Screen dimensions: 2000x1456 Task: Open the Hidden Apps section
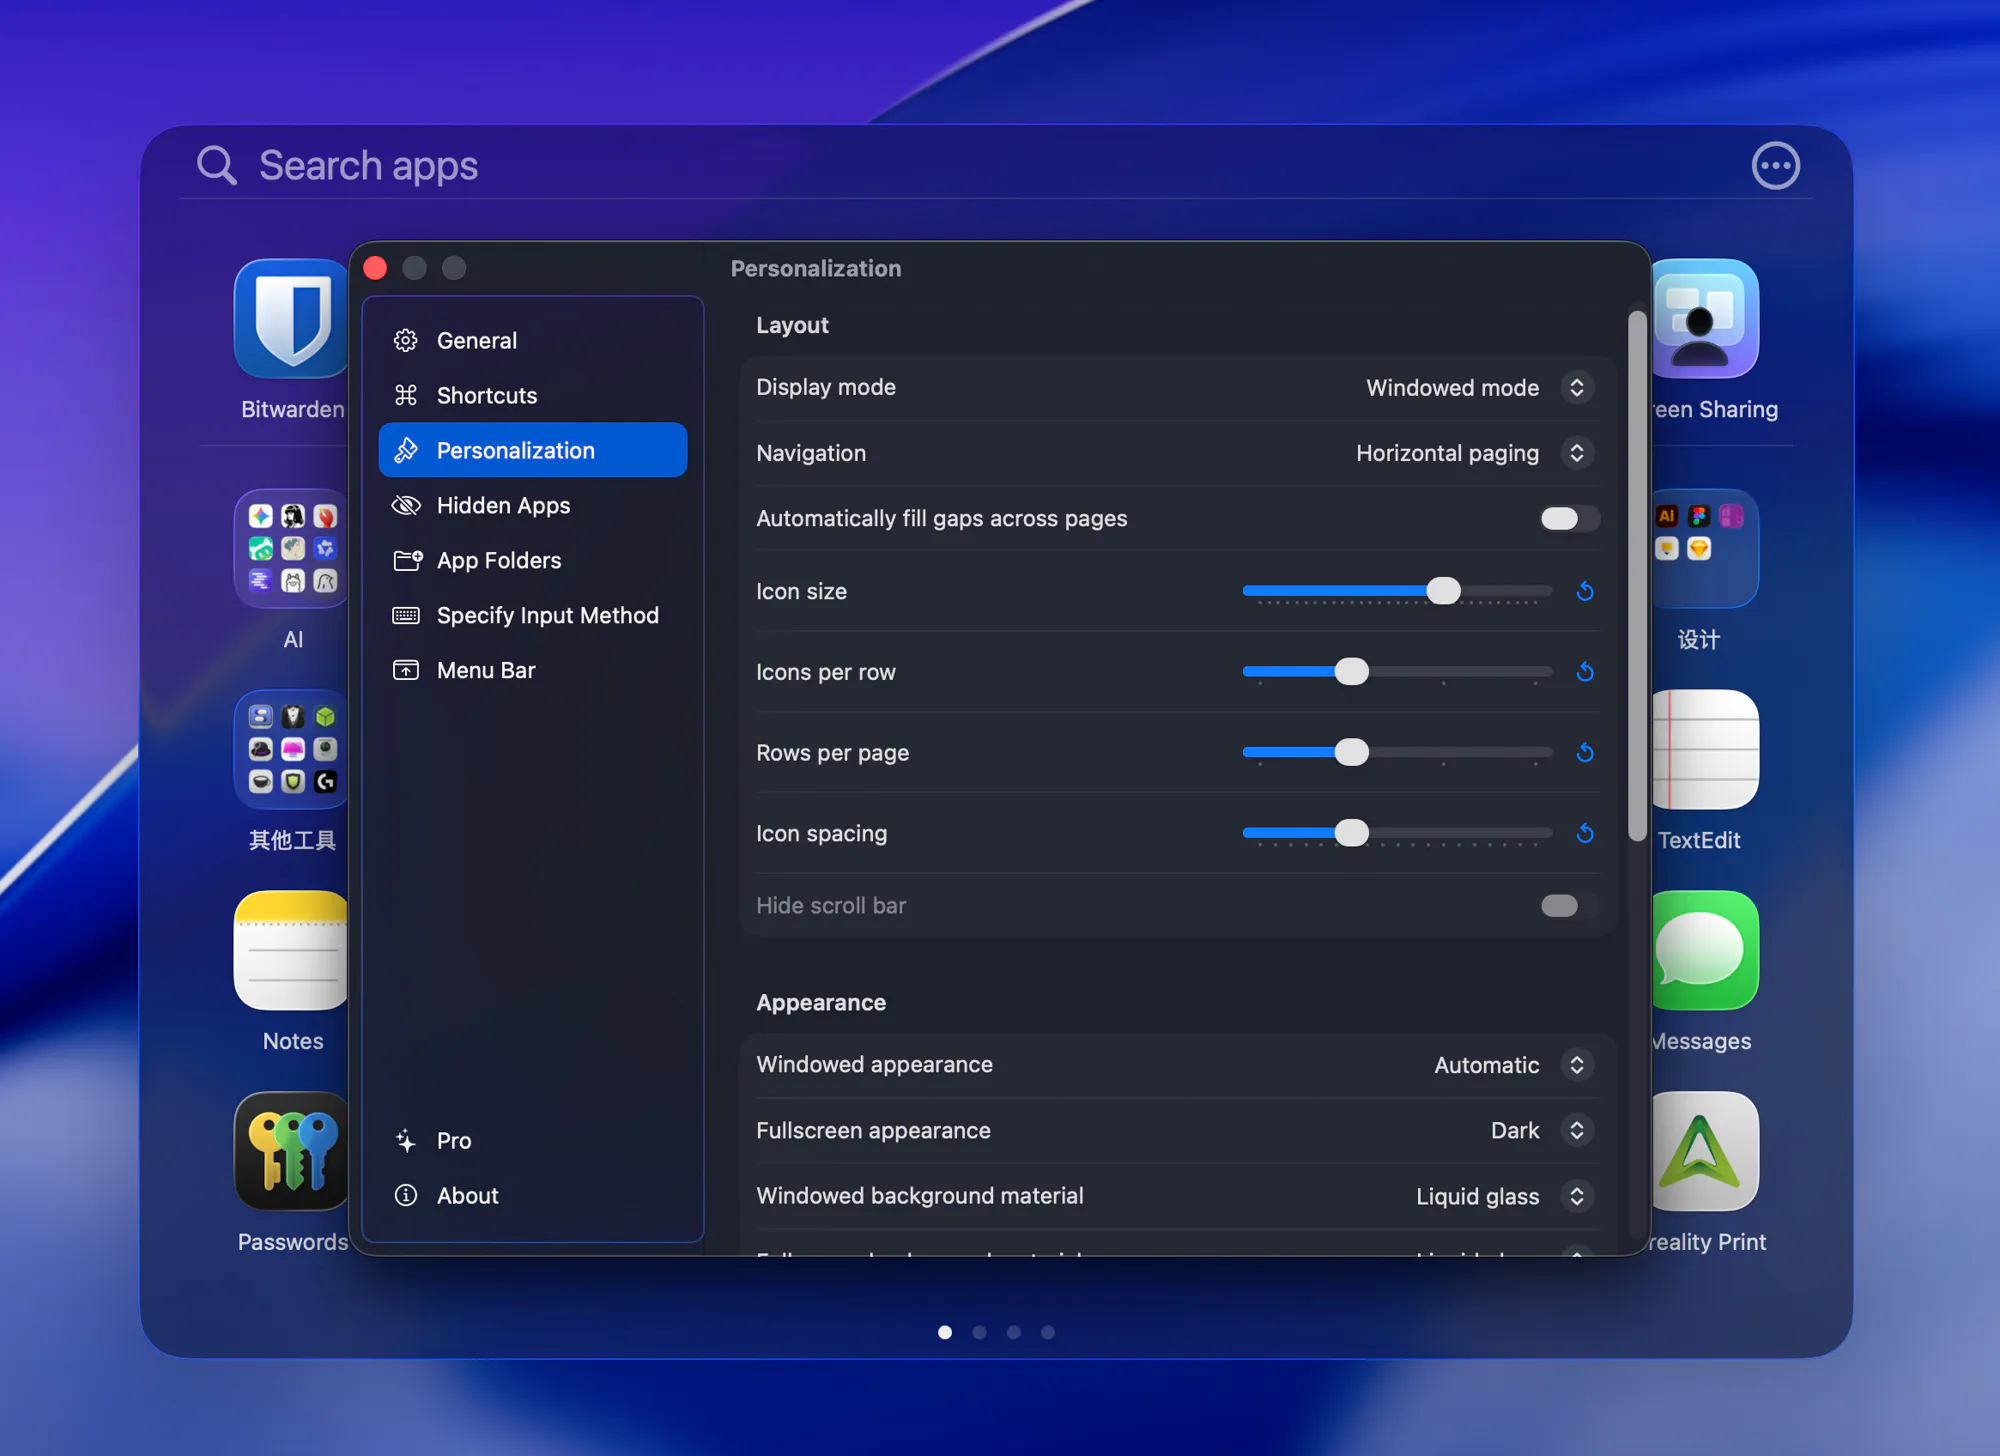[x=533, y=506]
